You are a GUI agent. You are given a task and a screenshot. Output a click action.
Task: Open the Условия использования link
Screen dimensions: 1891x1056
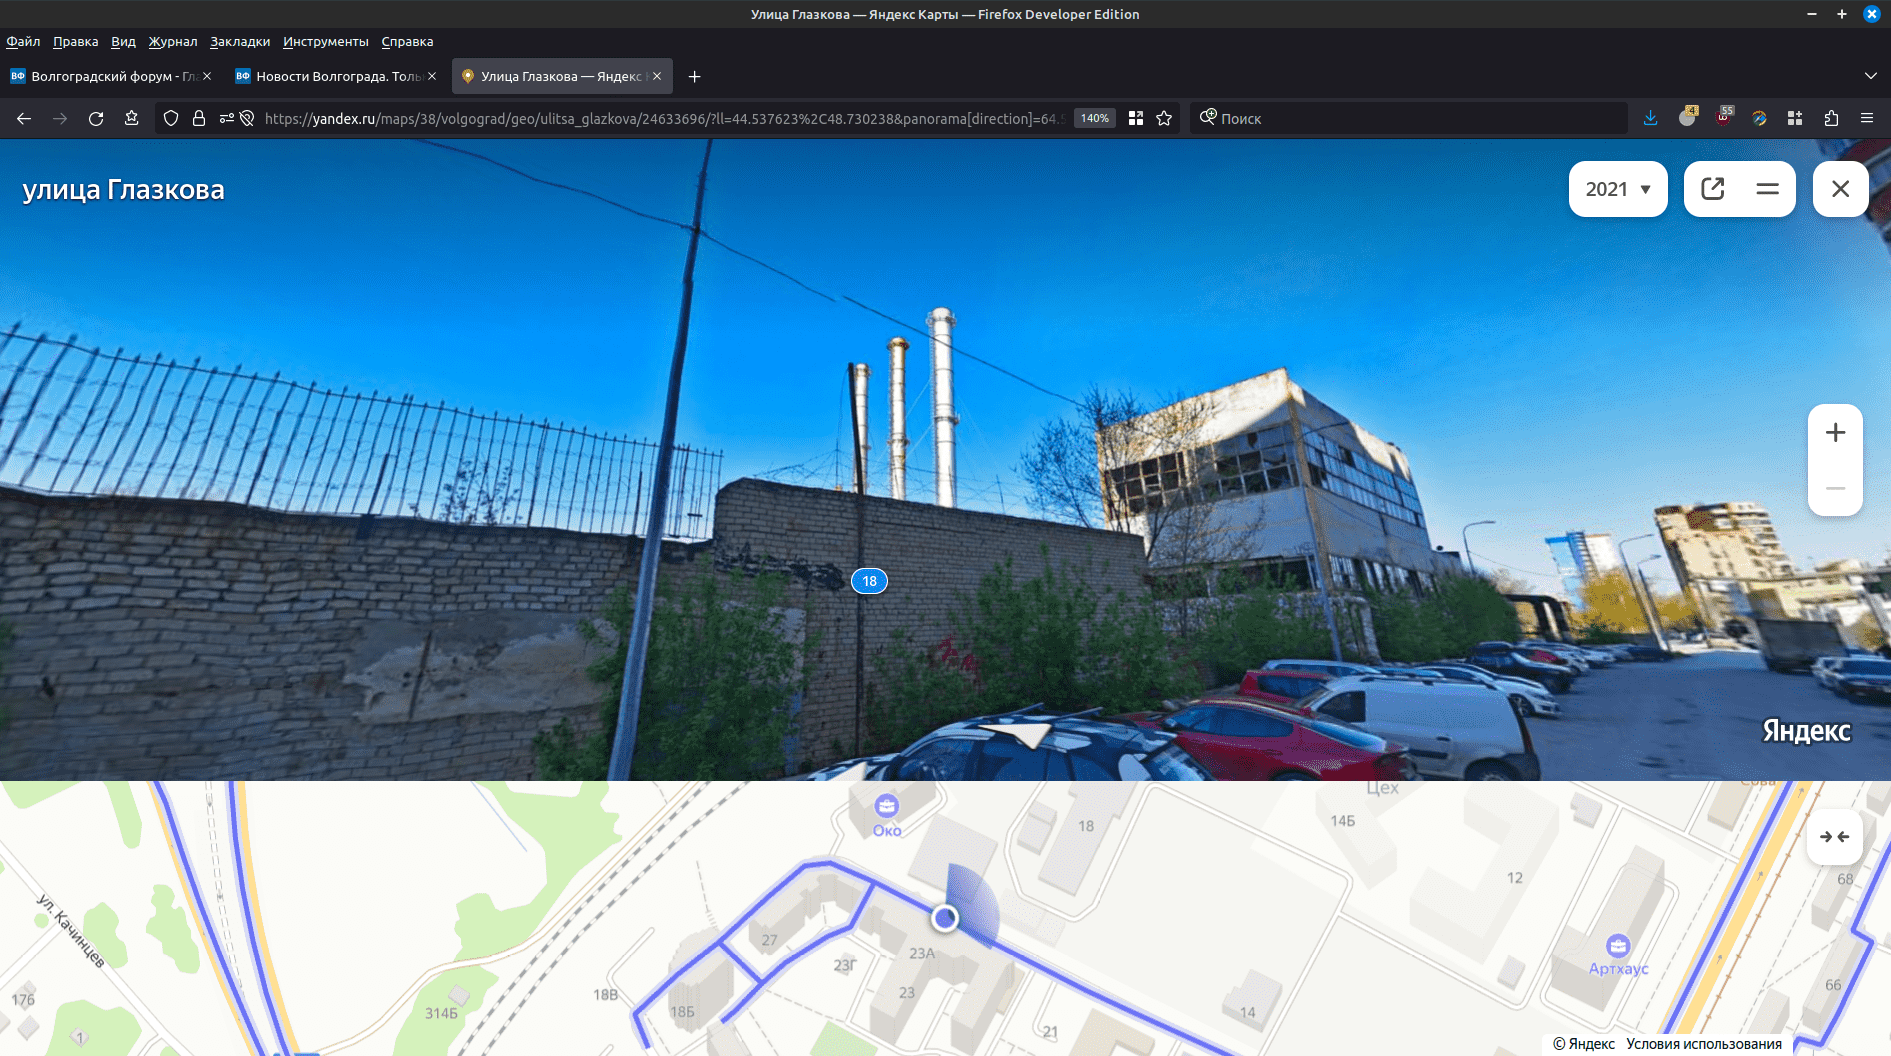click(1703, 1044)
